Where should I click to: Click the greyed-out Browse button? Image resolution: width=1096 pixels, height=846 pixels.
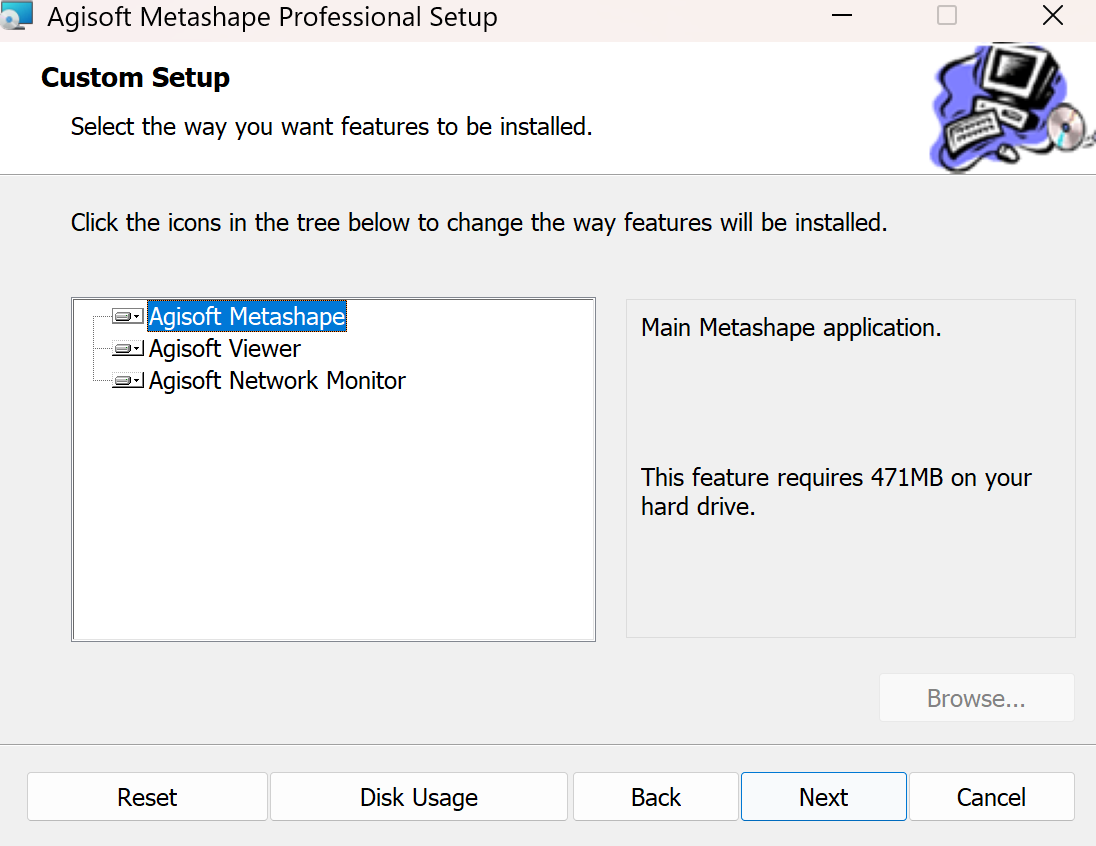[x=976, y=698]
